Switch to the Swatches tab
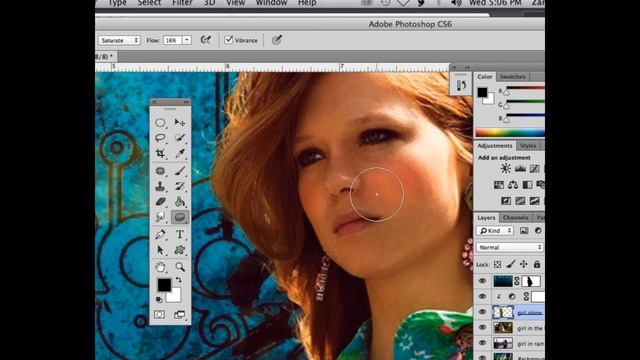Viewport: 640px width, 360px height. pyautogui.click(x=513, y=77)
